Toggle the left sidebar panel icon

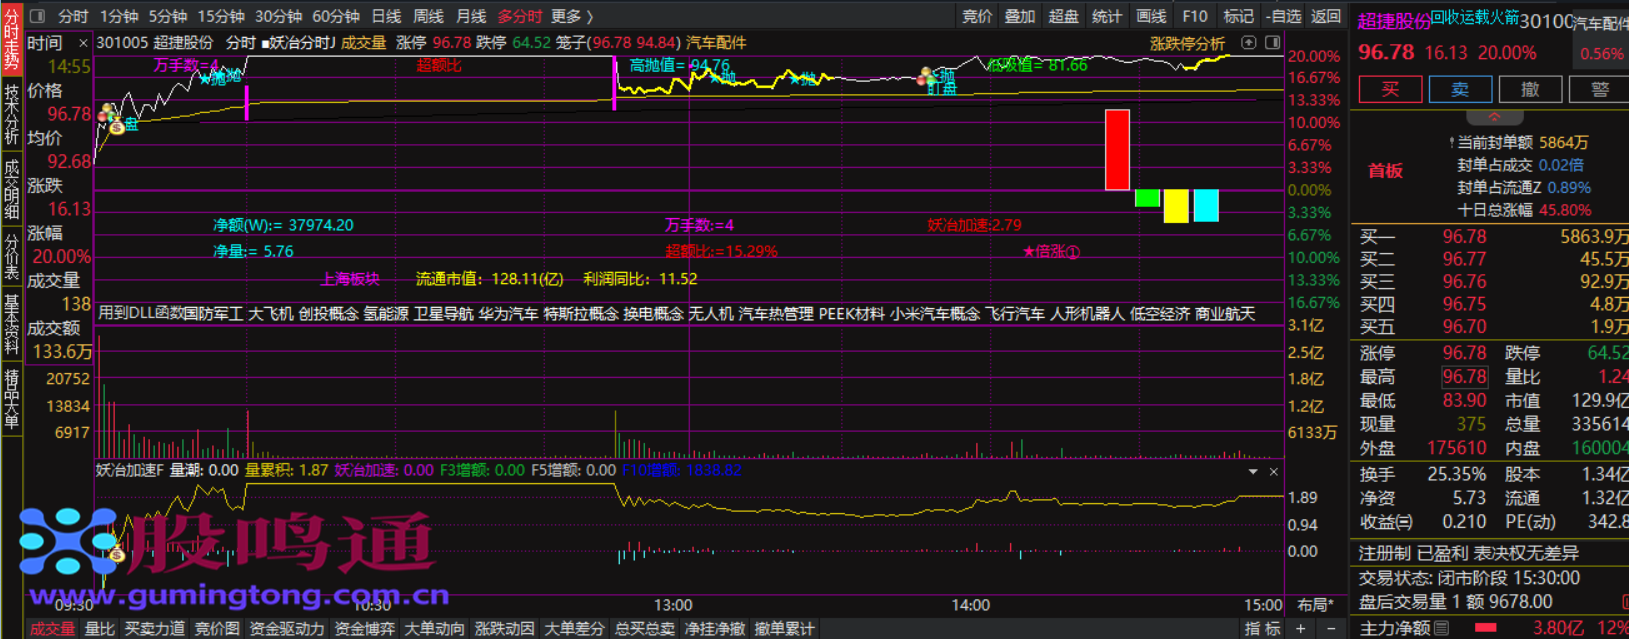38,16
